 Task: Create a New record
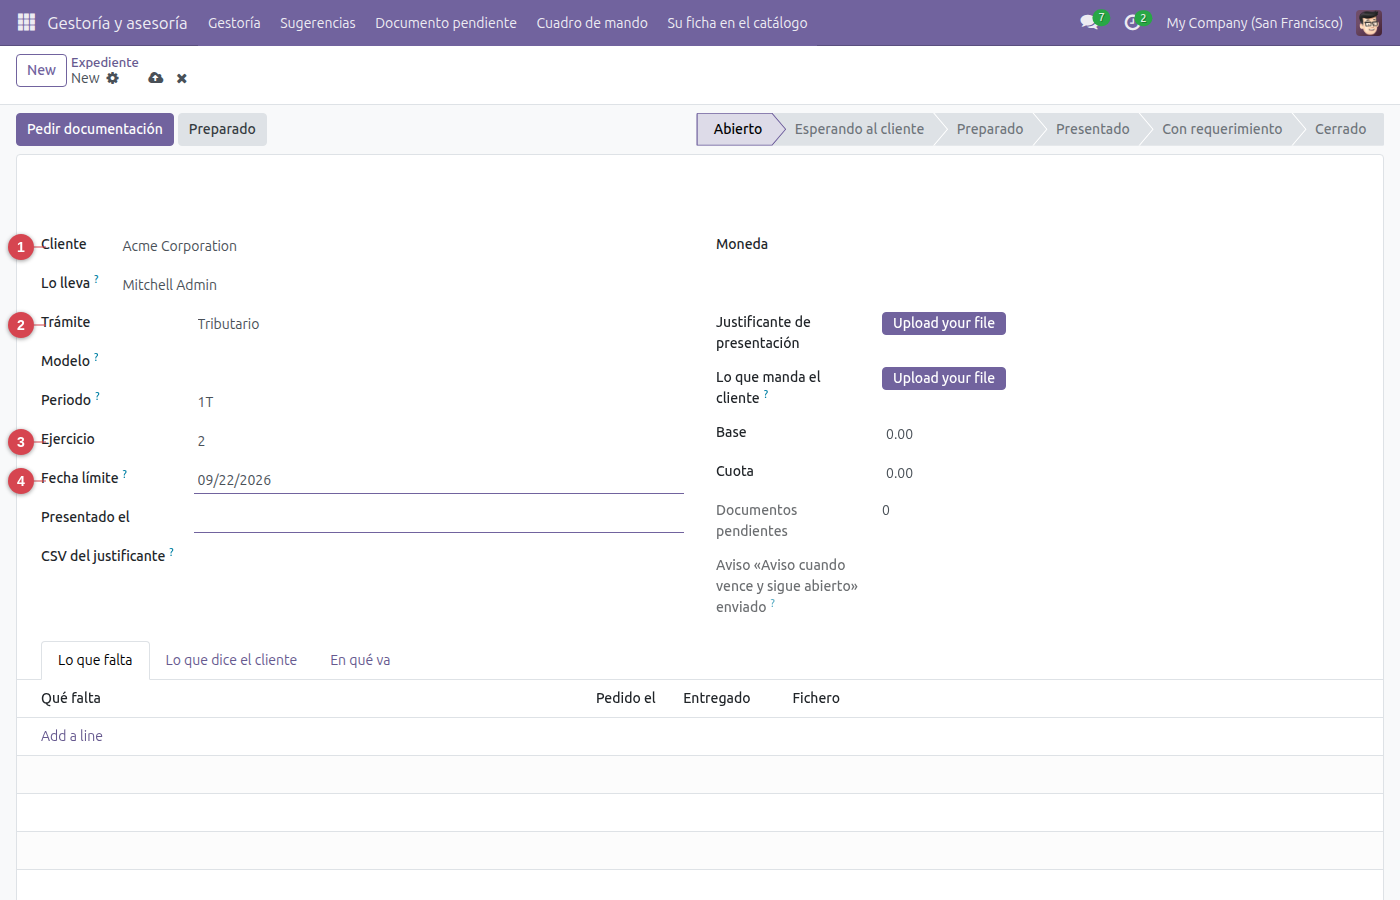click(41, 70)
